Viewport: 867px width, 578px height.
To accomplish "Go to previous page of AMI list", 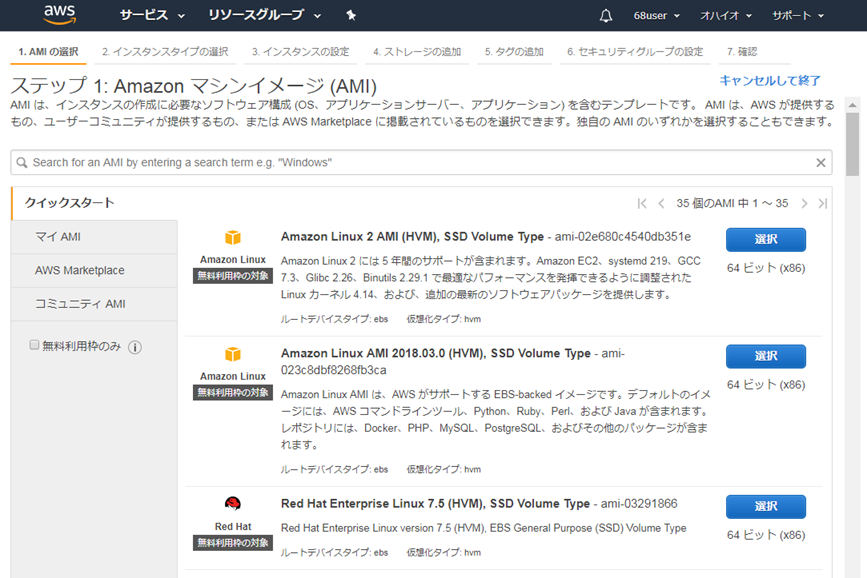I will (x=661, y=203).
